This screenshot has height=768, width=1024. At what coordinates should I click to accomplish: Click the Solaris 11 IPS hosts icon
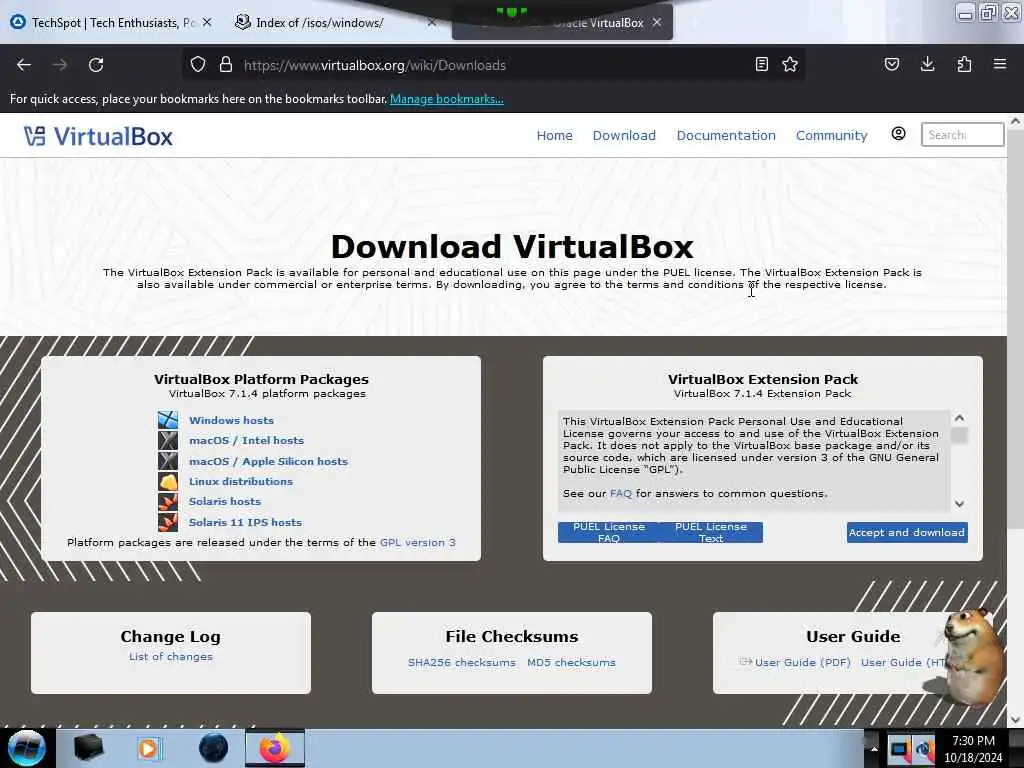[x=168, y=522]
